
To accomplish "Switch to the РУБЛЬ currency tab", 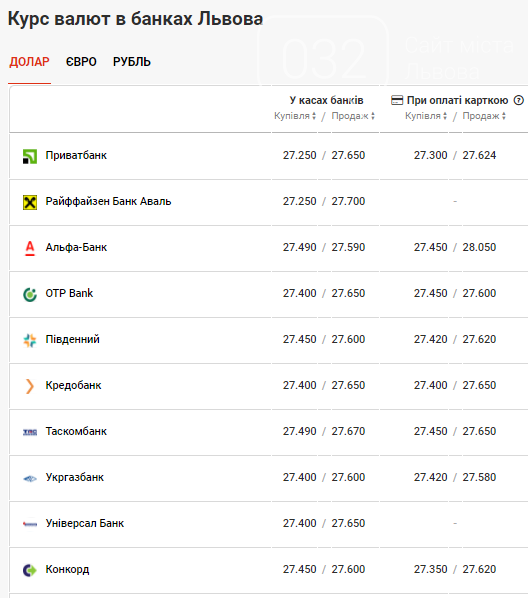I will 132,62.
